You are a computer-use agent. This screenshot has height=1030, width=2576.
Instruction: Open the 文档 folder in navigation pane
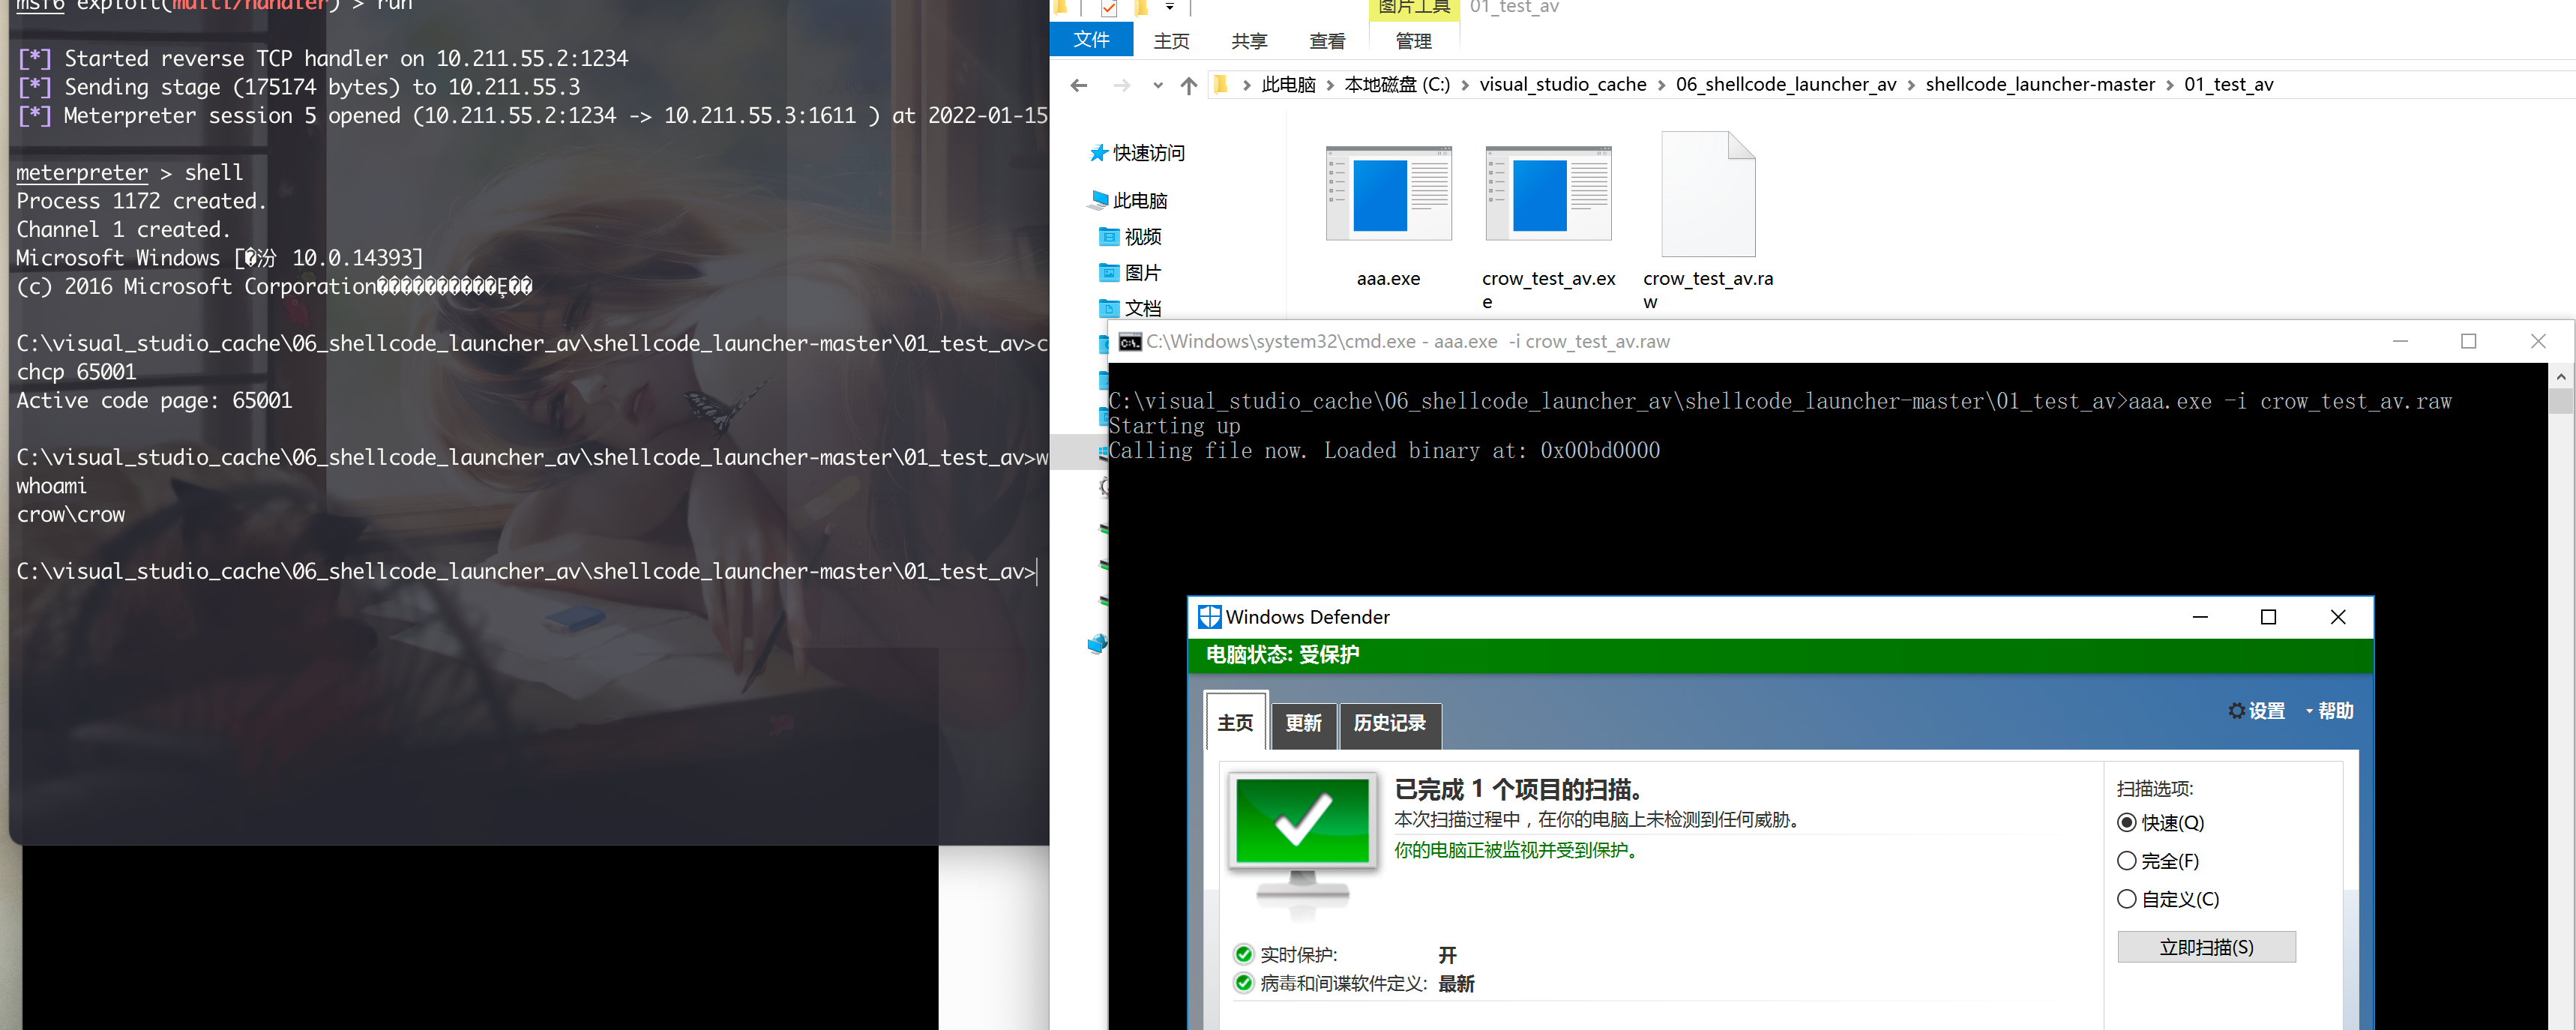1131,307
